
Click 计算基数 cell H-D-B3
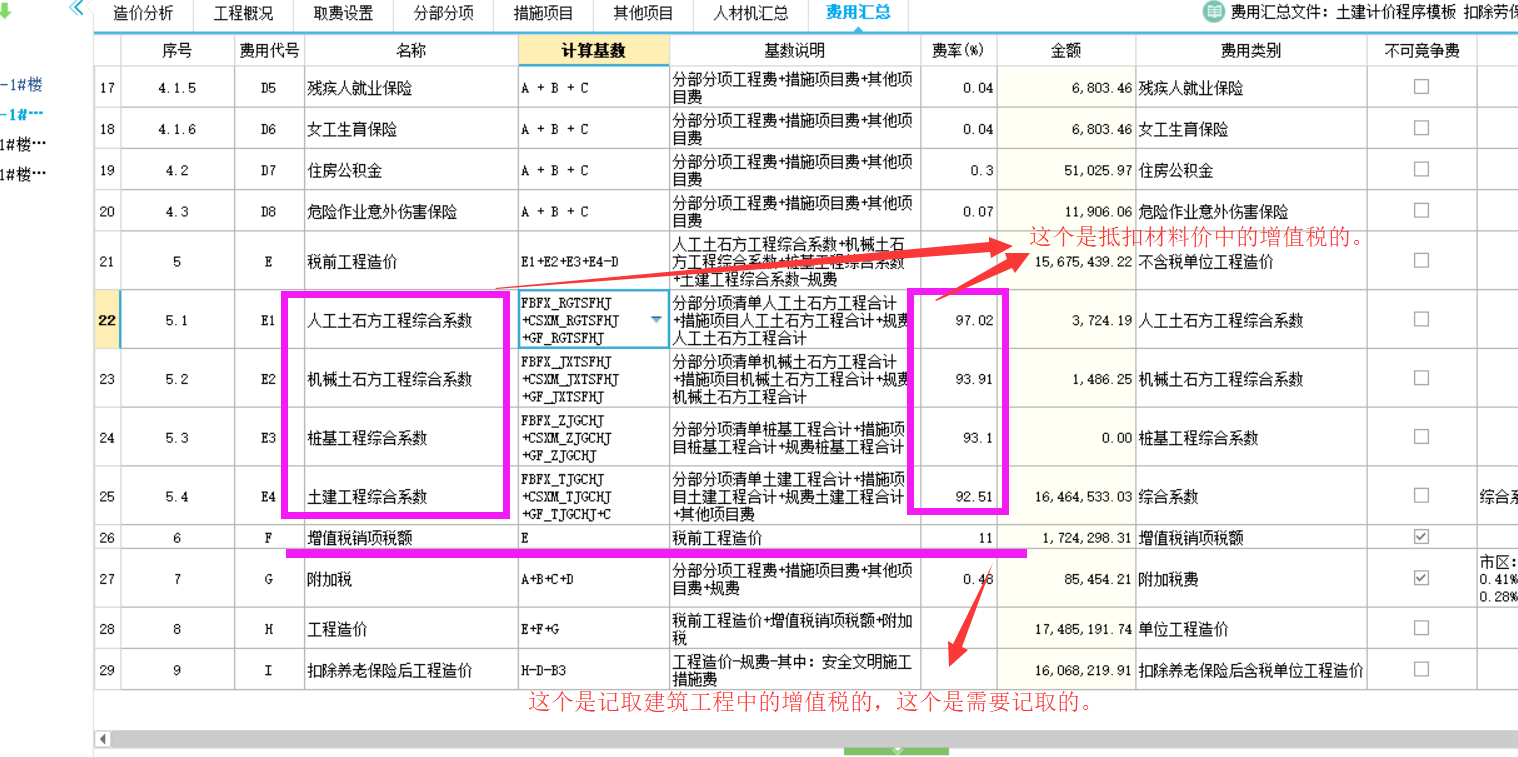(594, 670)
